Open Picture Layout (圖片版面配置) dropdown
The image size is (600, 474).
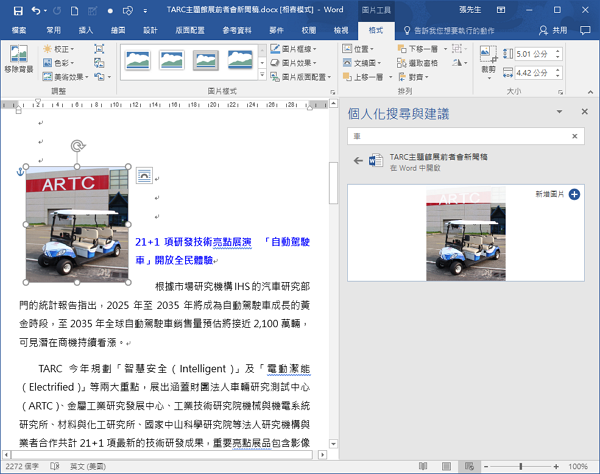tap(301, 77)
